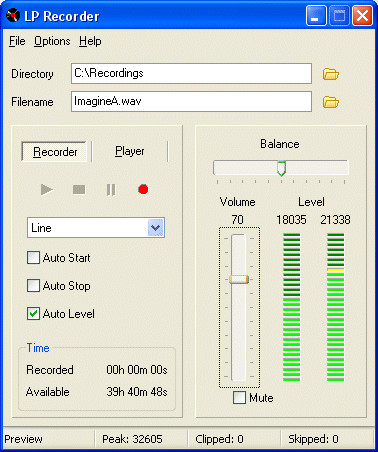The image size is (378, 452).
Task: Click the Pause button
Action: click(x=111, y=190)
